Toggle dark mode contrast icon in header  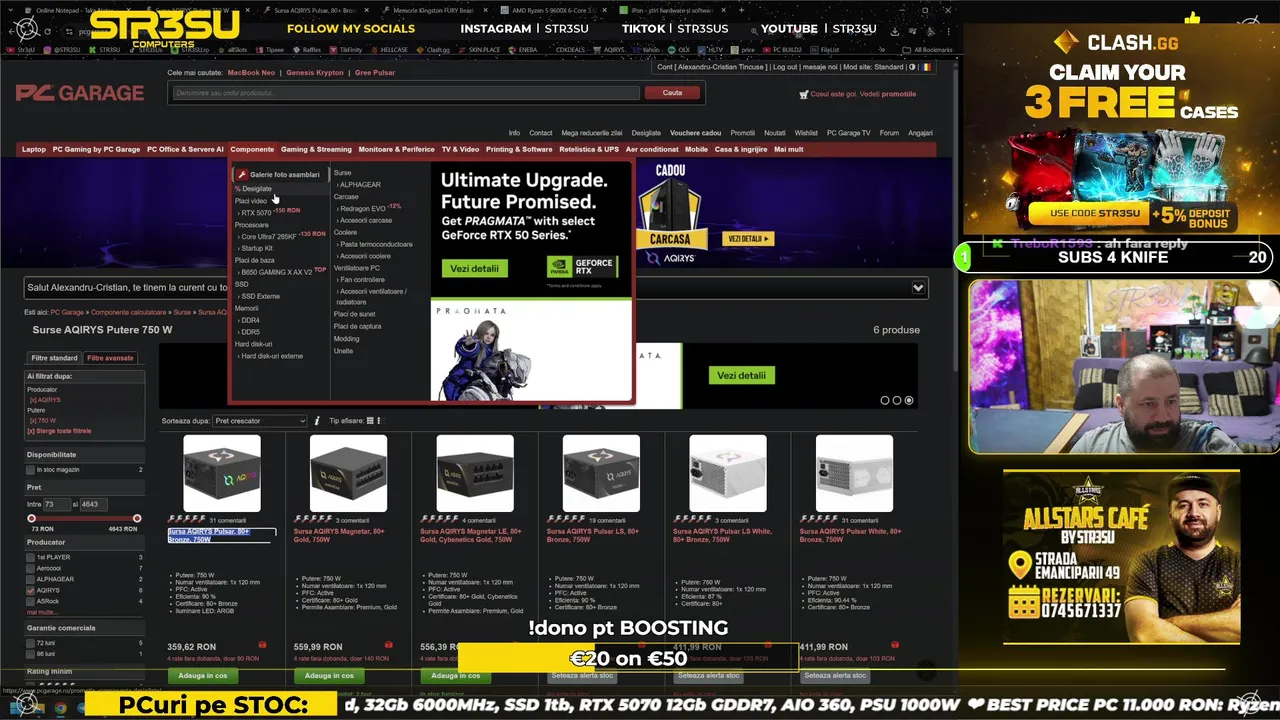(912, 67)
